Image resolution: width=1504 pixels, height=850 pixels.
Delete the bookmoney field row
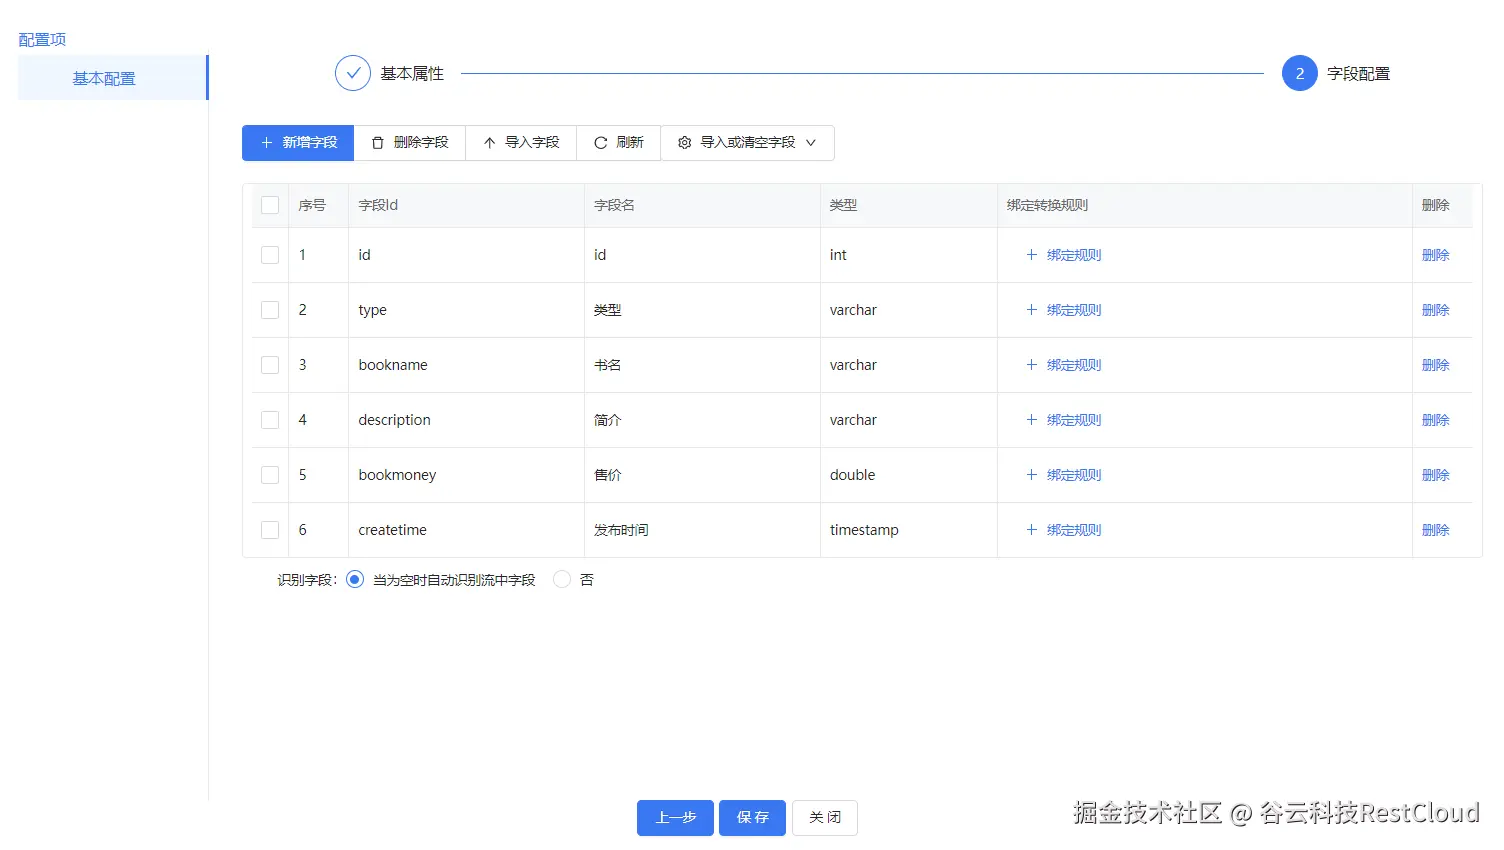[x=1435, y=475]
